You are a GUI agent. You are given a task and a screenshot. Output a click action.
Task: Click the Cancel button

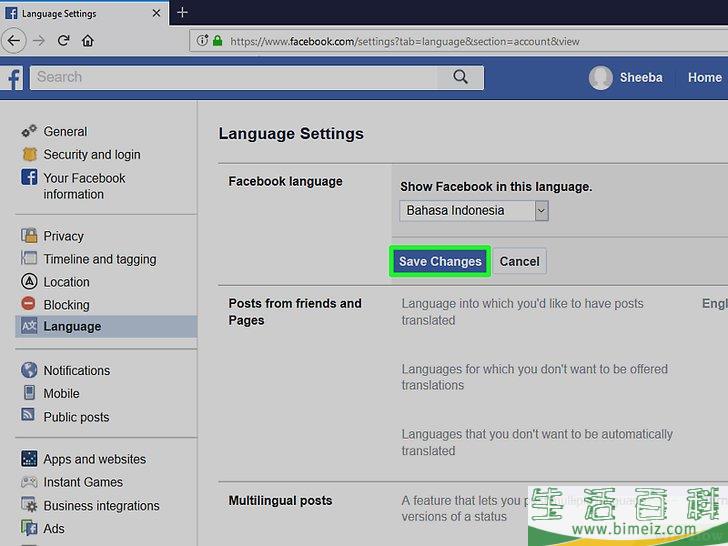coord(520,261)
